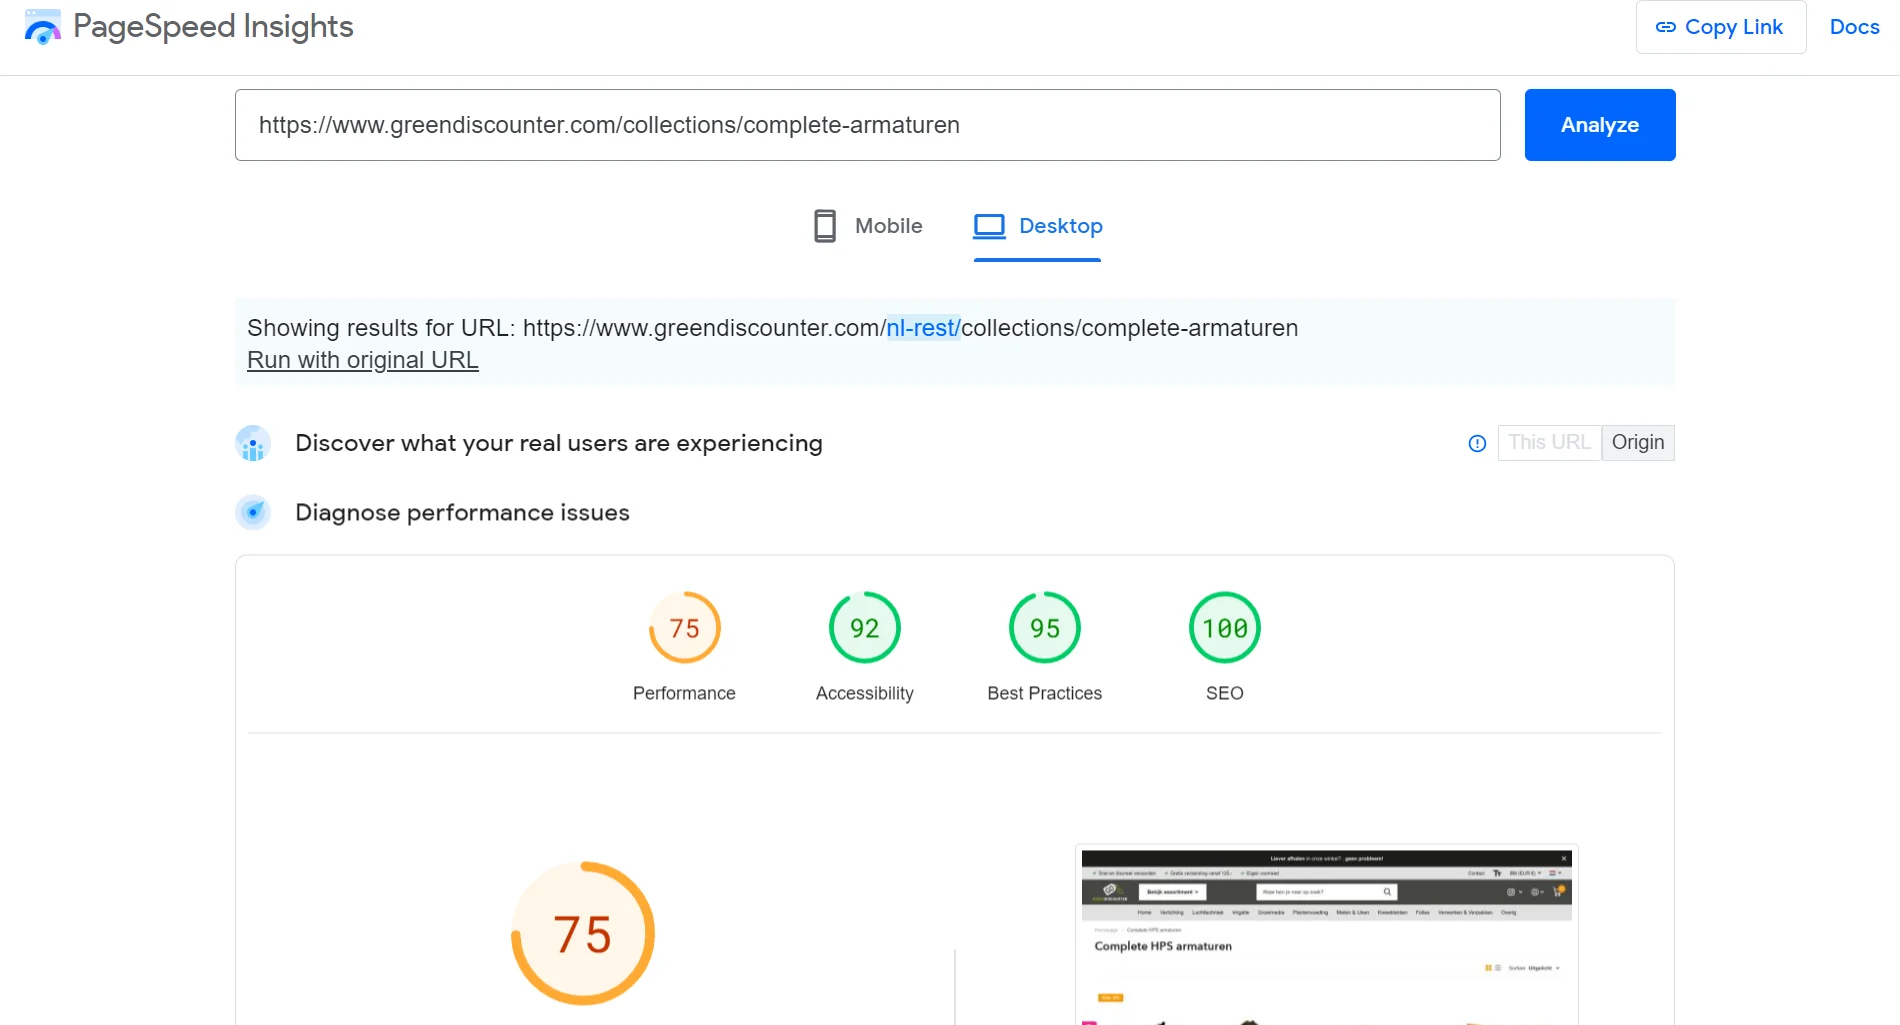
Task: Open the page screenshot thumbnail
Action: click(1327, 935)
